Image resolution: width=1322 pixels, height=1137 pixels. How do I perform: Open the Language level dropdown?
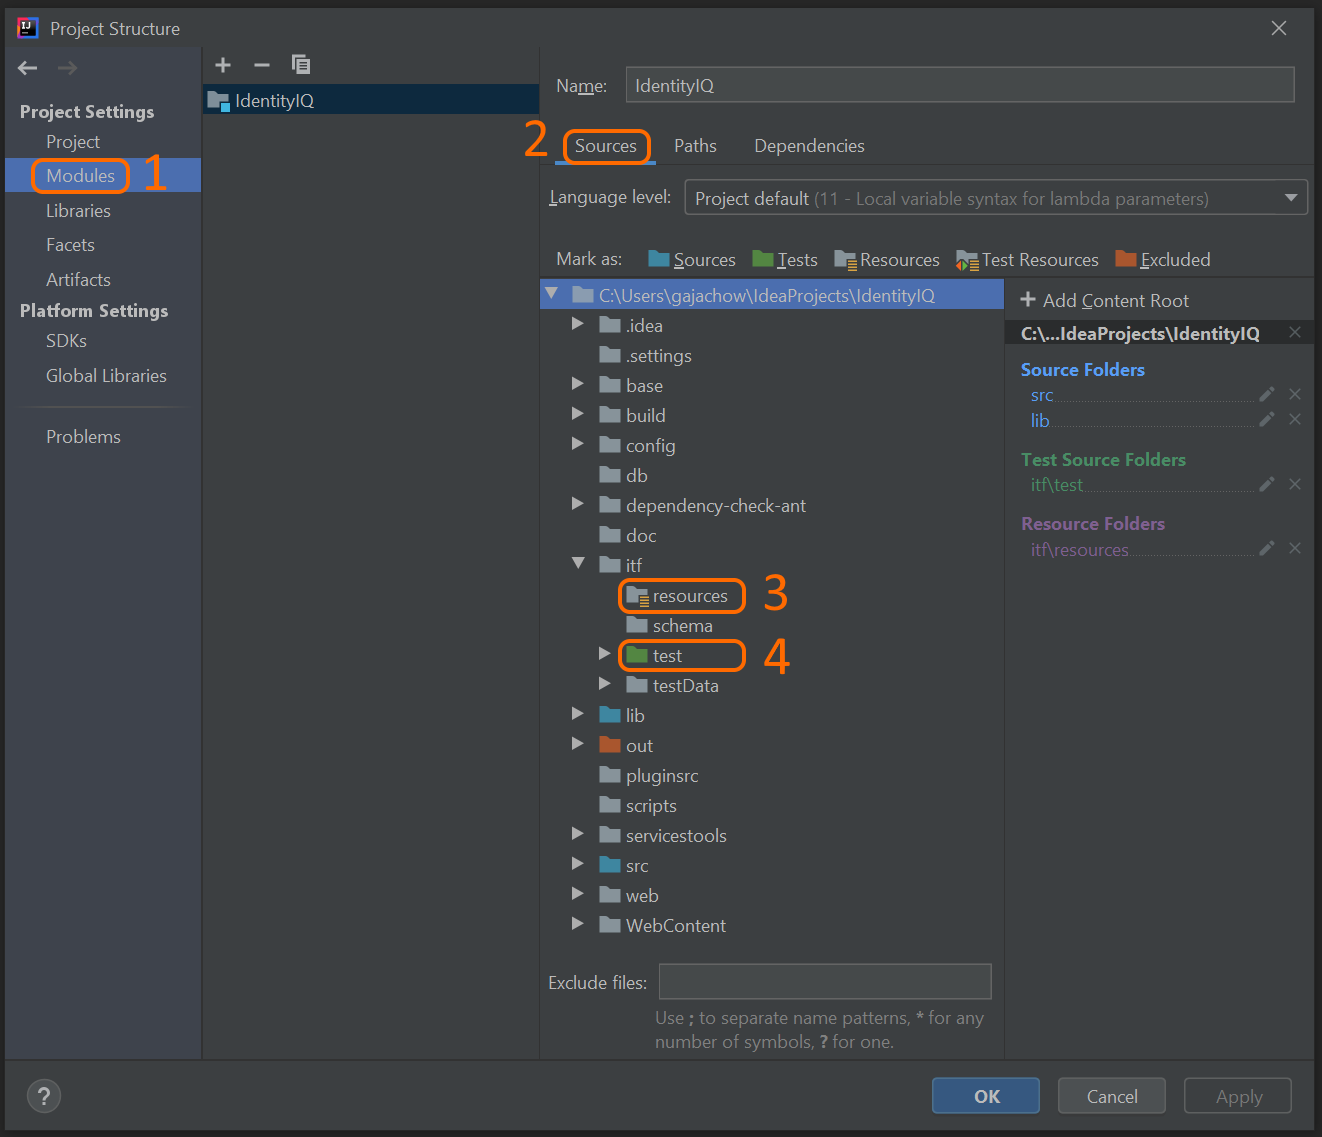(996, 198)
